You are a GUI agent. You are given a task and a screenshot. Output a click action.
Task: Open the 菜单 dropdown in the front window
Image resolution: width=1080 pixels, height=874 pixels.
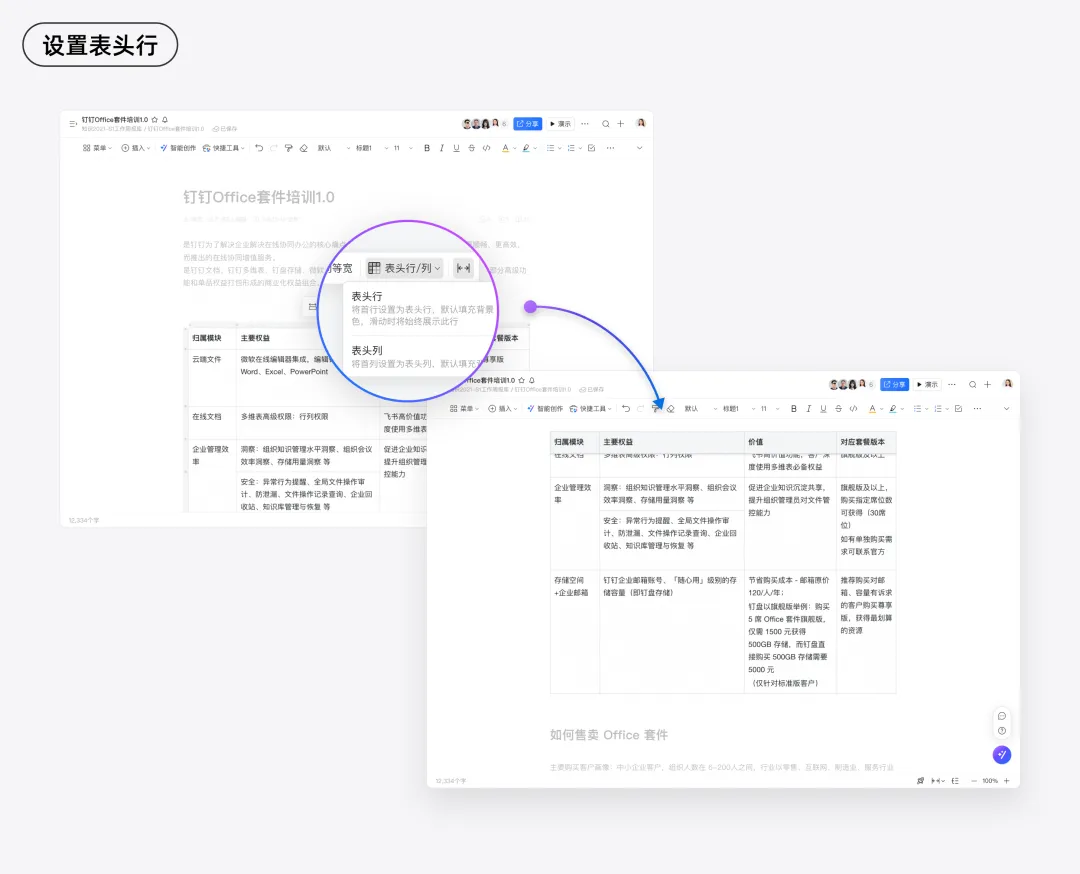pyautogui.click(x=464, y=408)
